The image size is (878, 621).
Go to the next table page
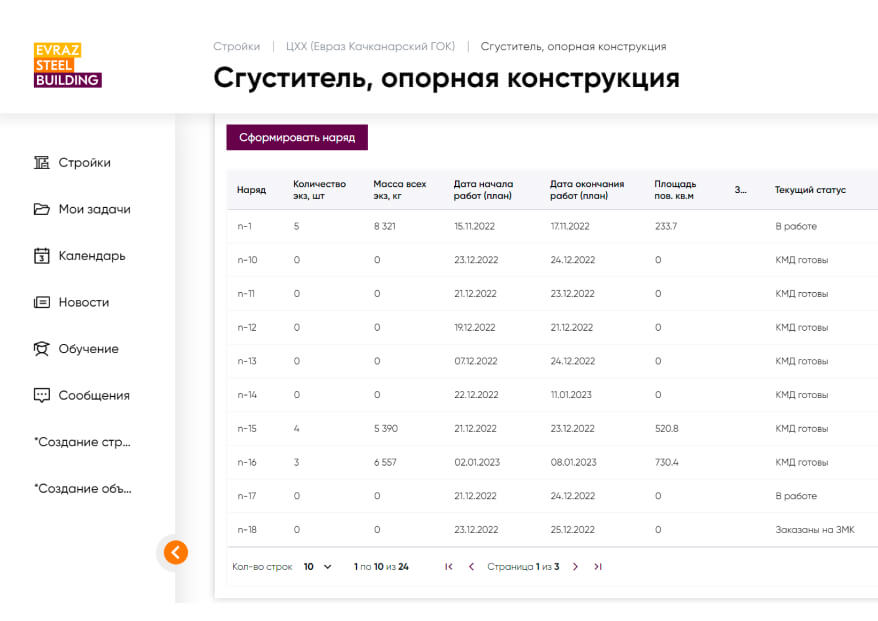pyautogui.click(x=575, y=567)
